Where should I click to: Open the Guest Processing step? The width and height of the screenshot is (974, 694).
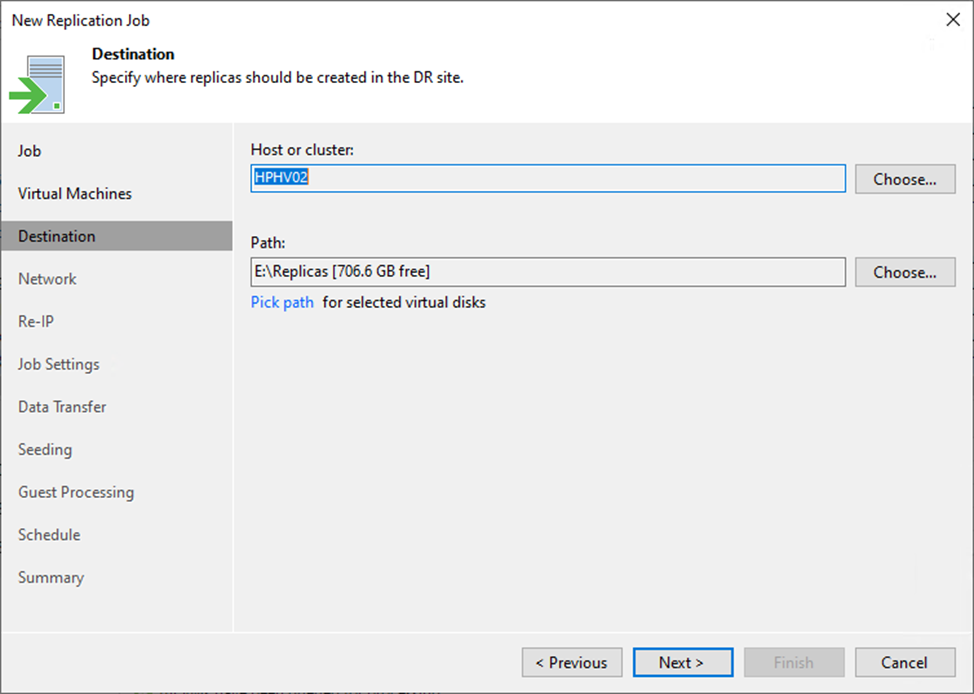(x=76, y=492)
